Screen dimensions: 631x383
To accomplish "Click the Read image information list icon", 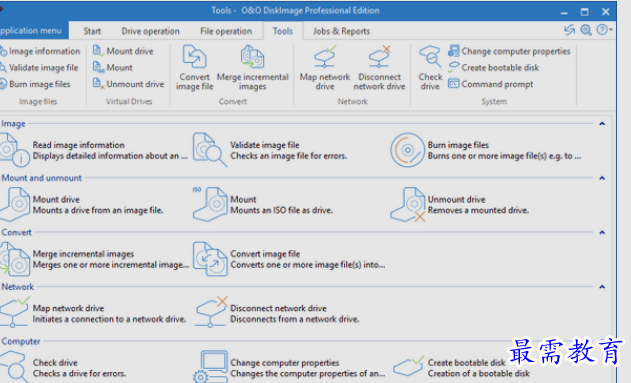I will [x=14, y=150].
